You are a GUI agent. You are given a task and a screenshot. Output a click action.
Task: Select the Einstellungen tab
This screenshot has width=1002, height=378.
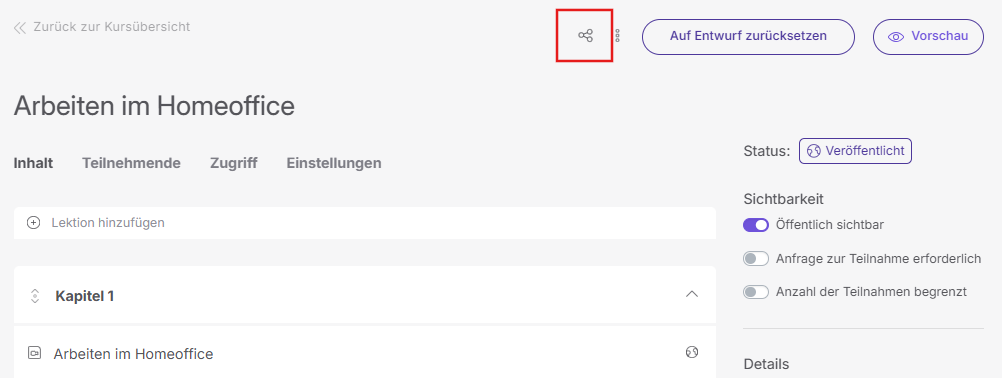[334, 163]
